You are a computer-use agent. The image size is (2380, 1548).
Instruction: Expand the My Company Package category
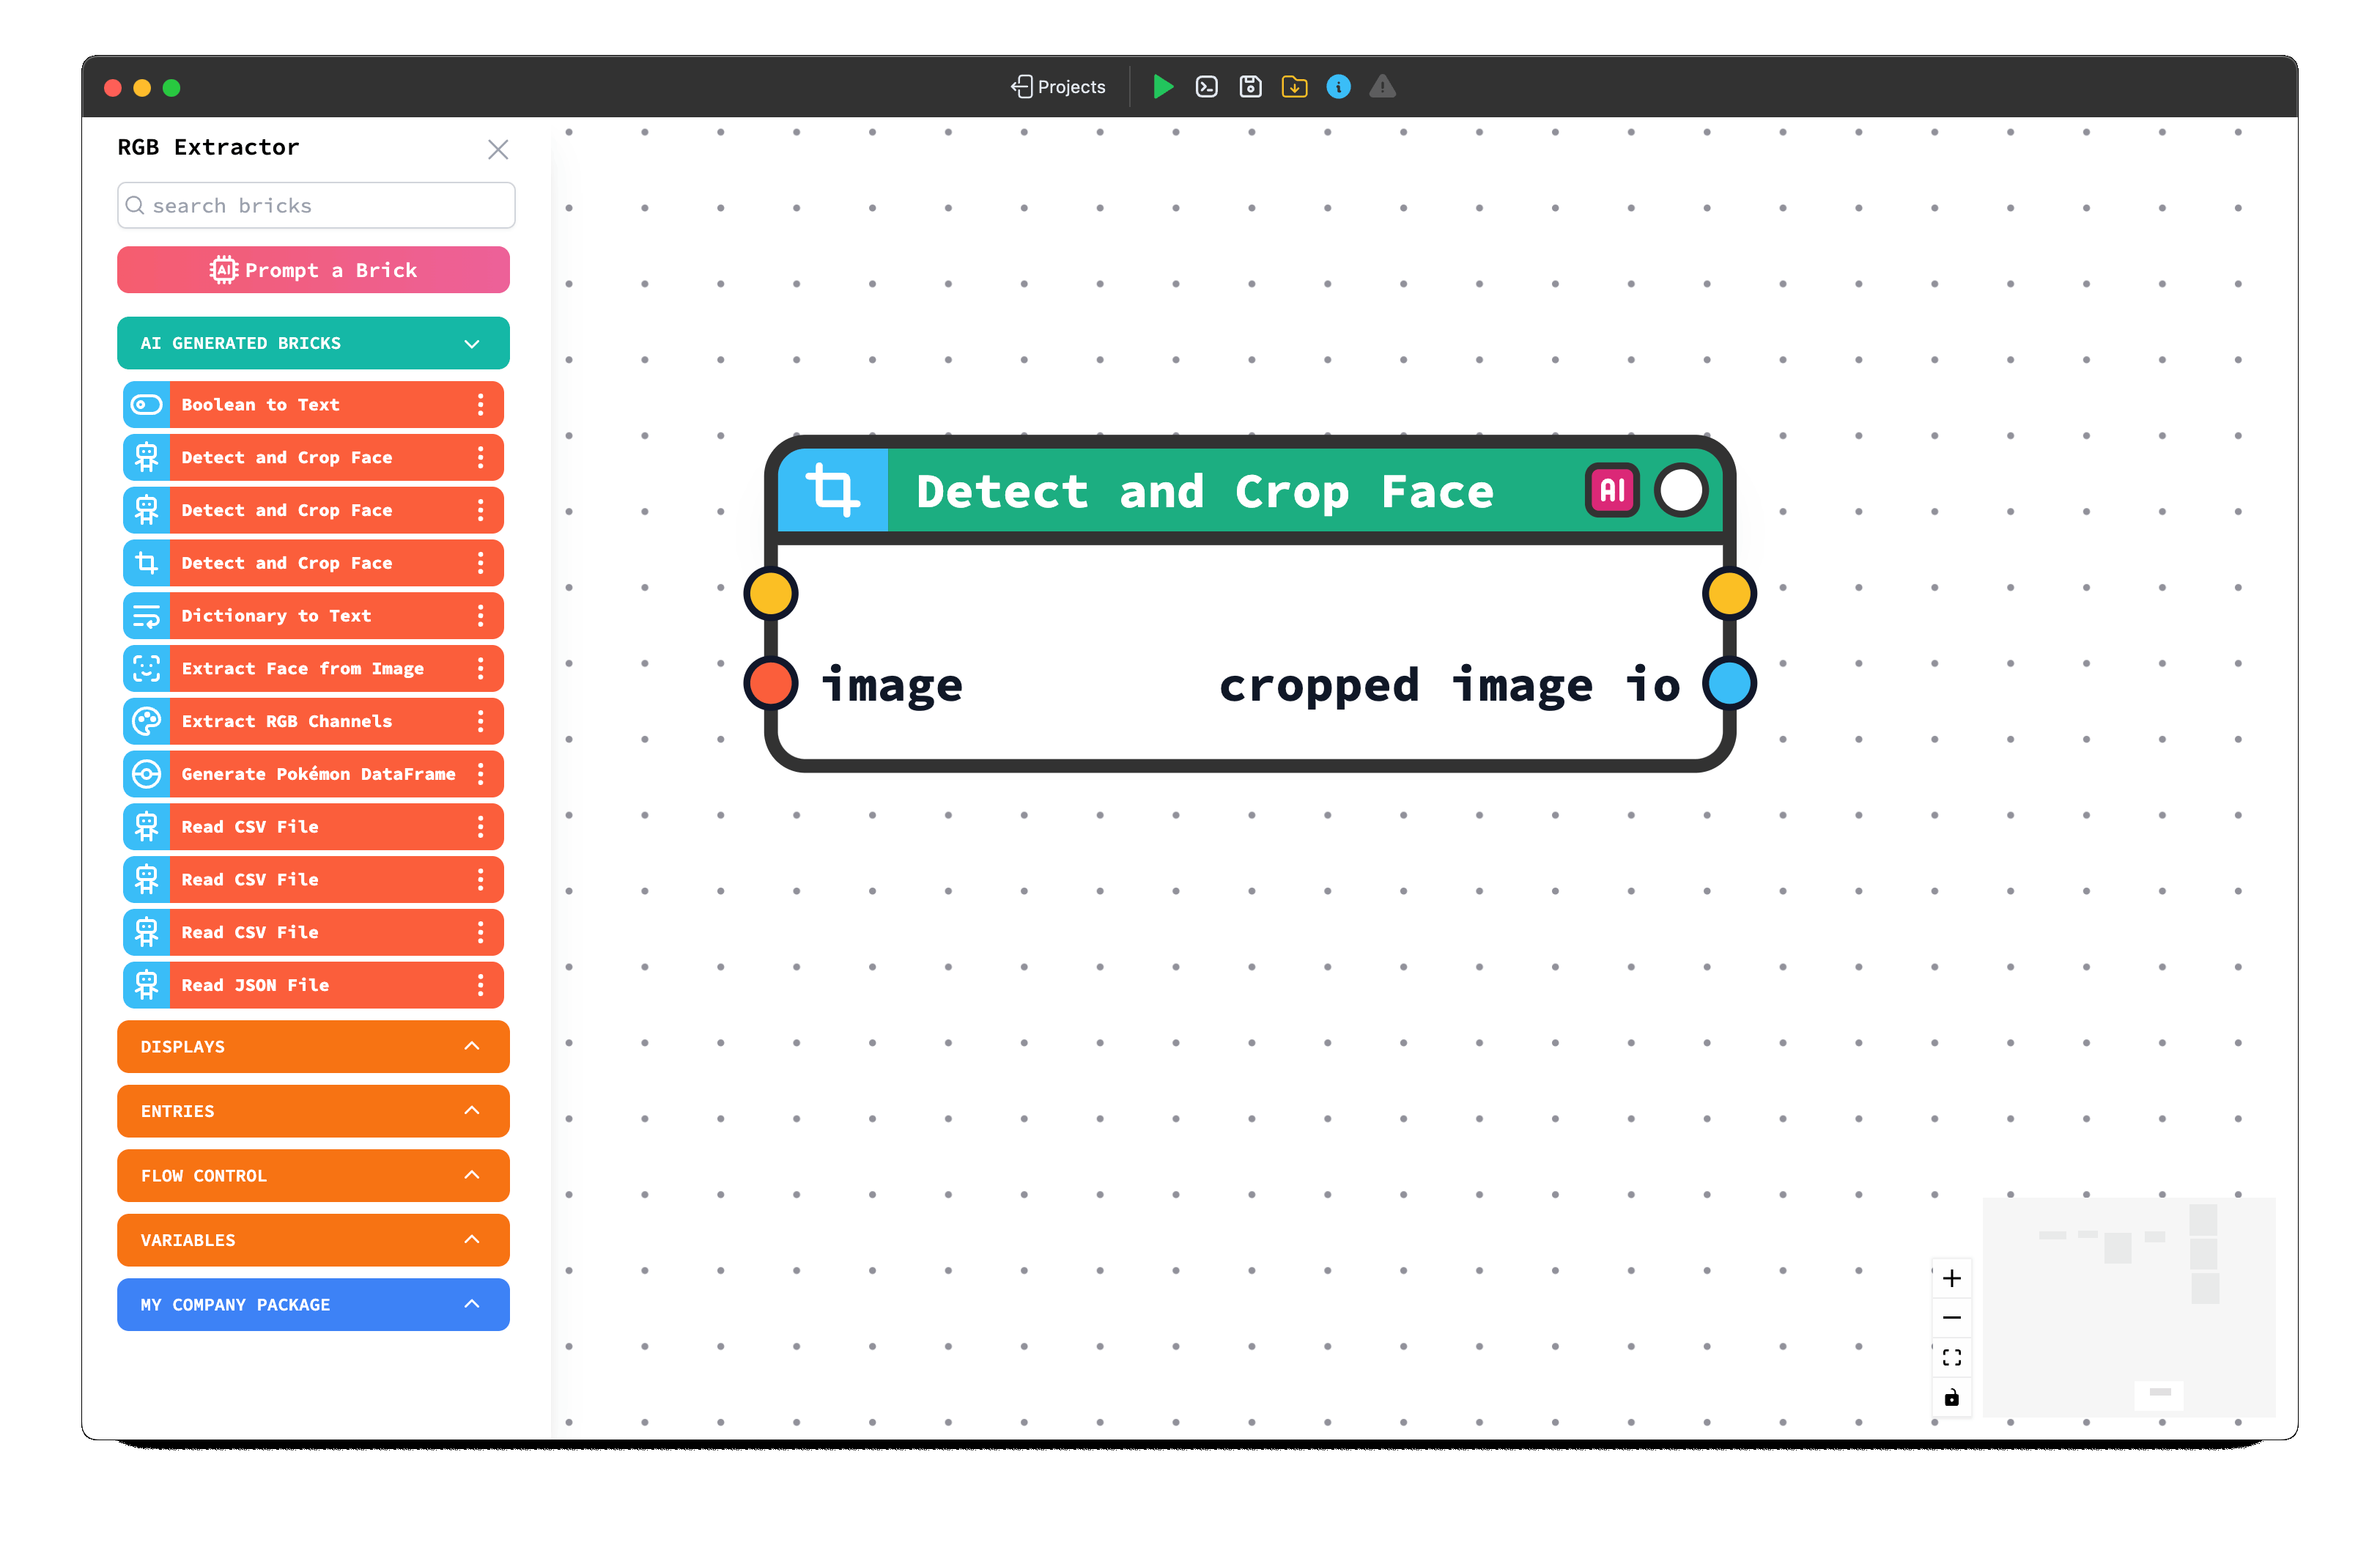click(472, 1304)
